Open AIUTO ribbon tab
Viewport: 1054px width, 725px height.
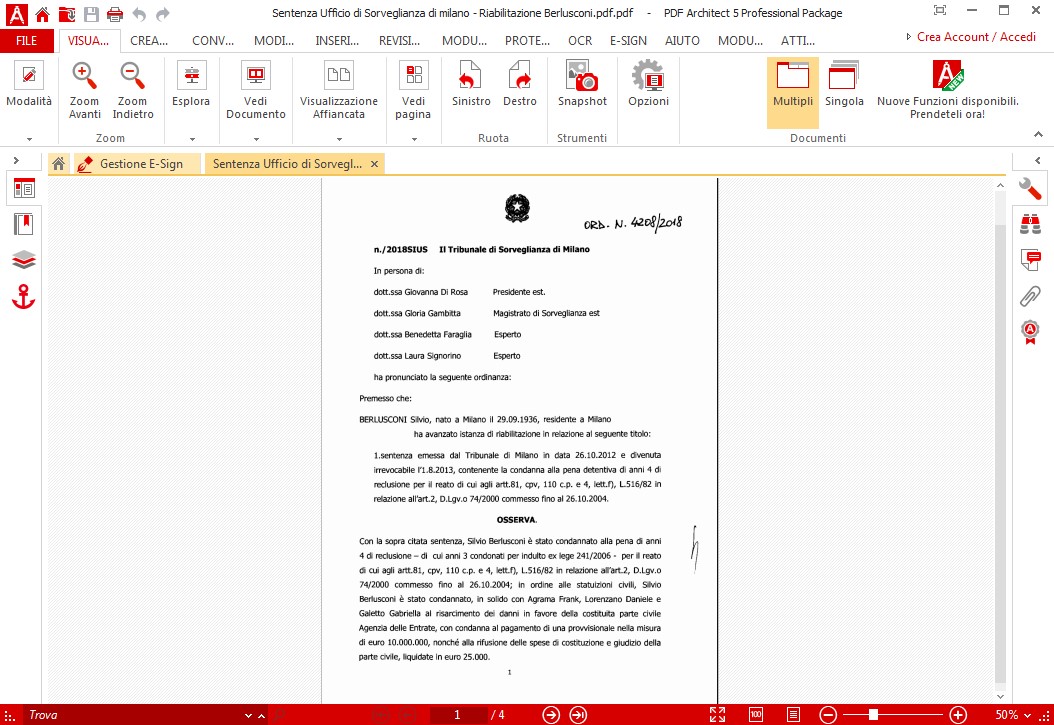coord(682,41)
